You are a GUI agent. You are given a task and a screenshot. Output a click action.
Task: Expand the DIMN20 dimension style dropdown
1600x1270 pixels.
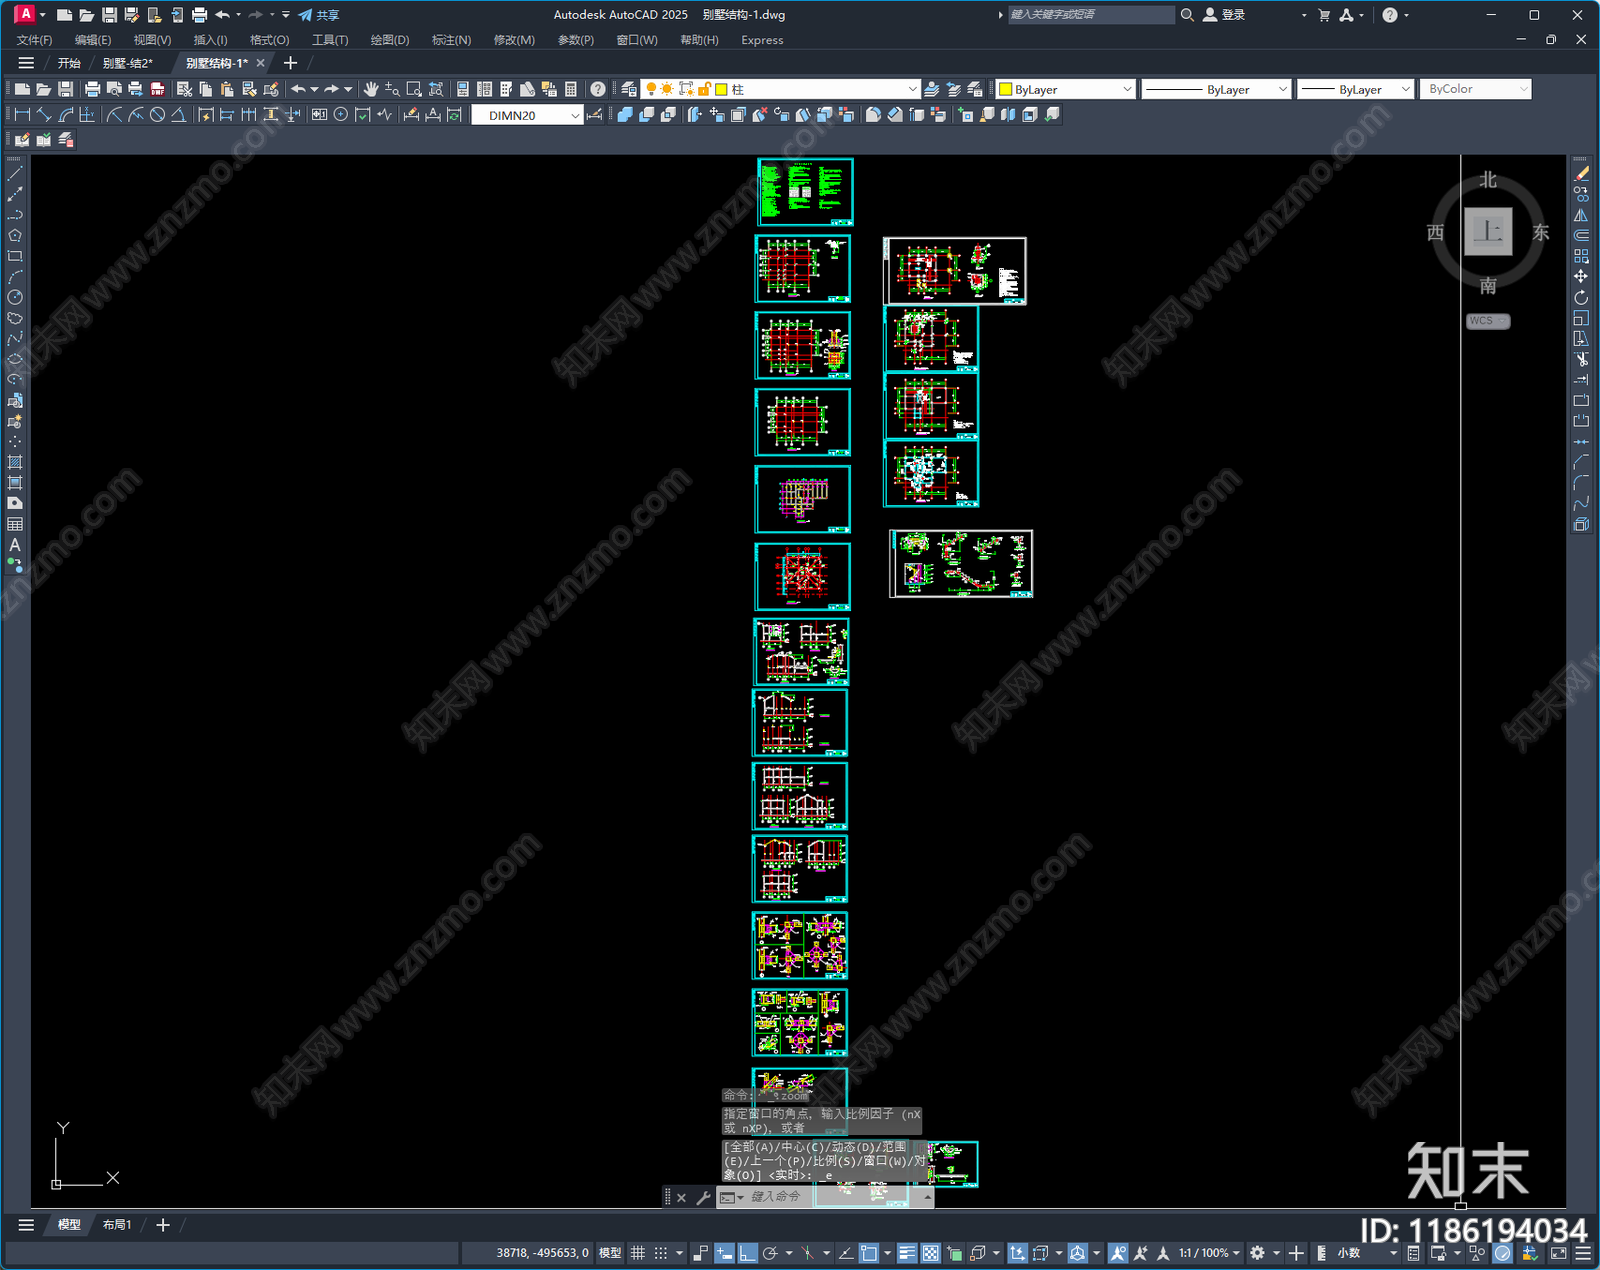point(575,116)
